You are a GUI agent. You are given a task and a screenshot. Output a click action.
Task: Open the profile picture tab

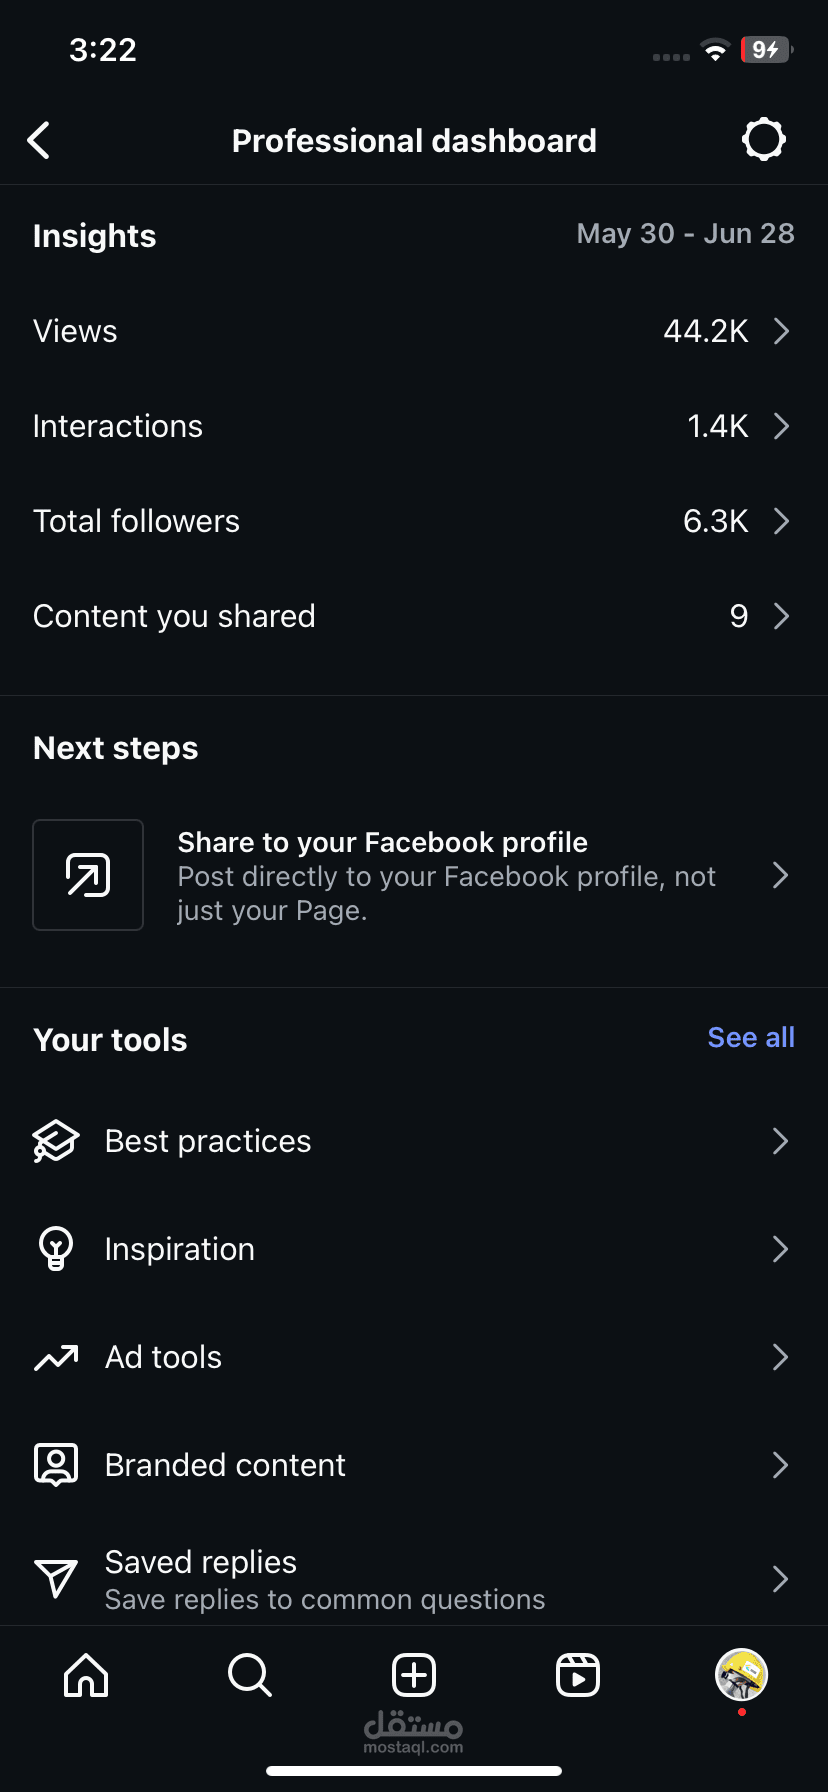click(x=741, y=1675)
